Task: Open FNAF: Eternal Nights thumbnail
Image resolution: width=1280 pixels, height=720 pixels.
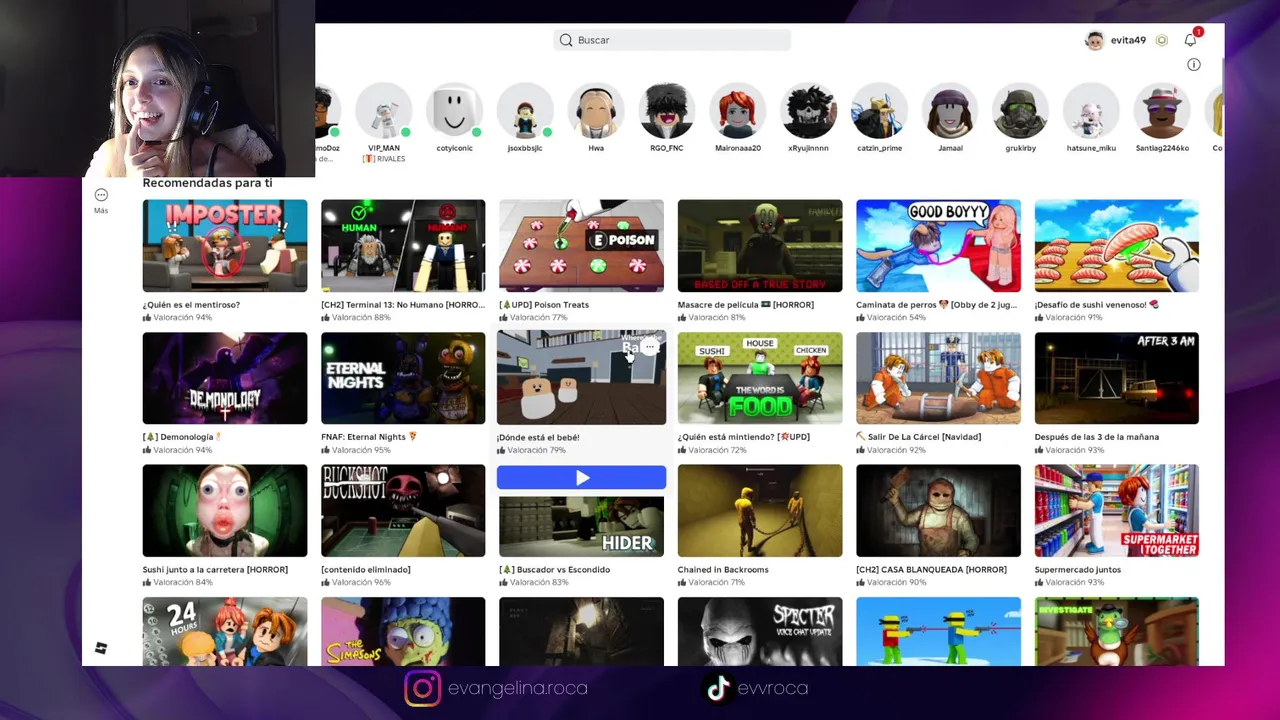Action: pyautogui.click(x=403, y=378)
